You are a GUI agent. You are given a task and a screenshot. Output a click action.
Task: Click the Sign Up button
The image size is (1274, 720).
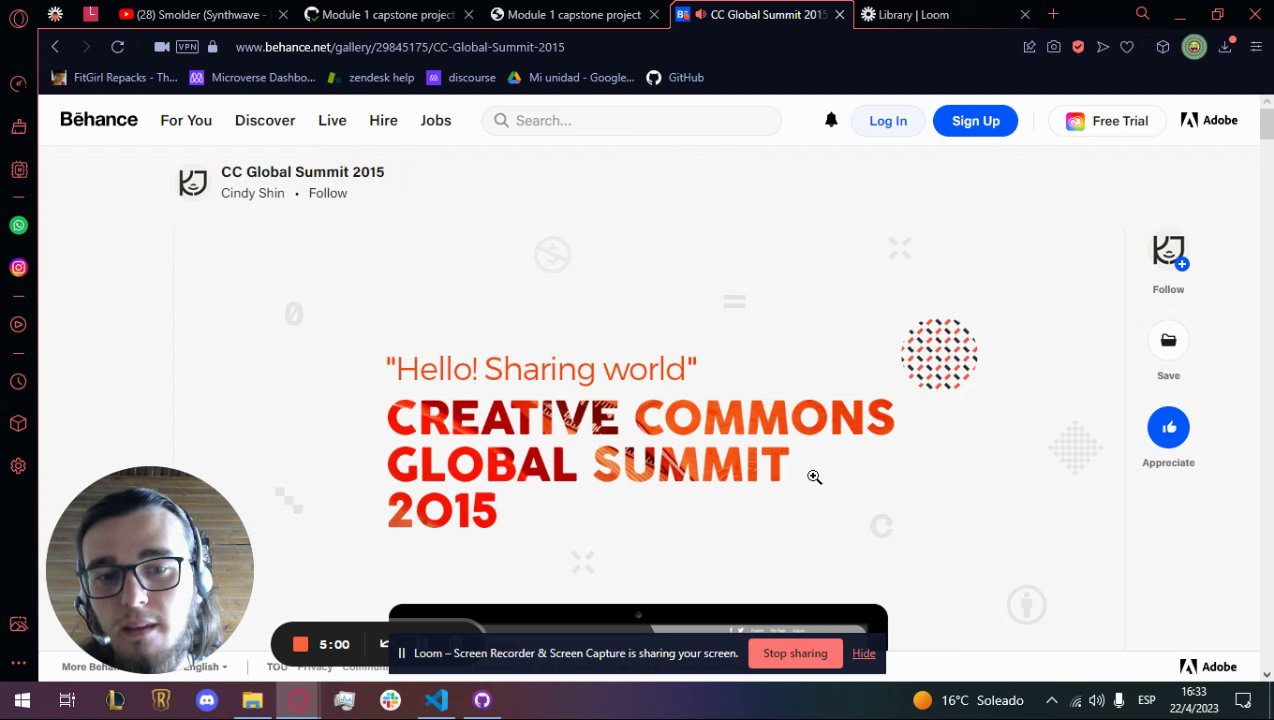coord(975,121)
